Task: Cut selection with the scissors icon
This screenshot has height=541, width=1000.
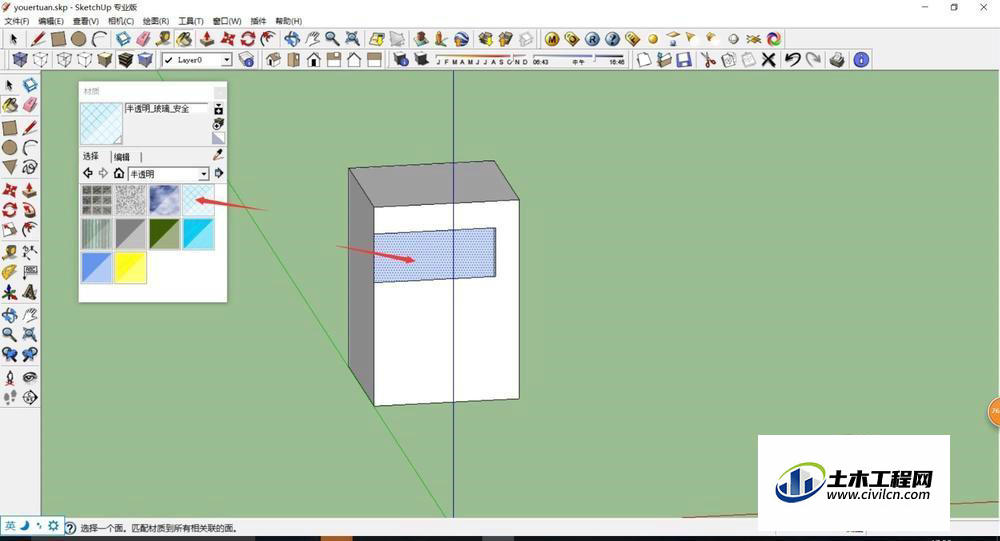Action: [708, 60]
